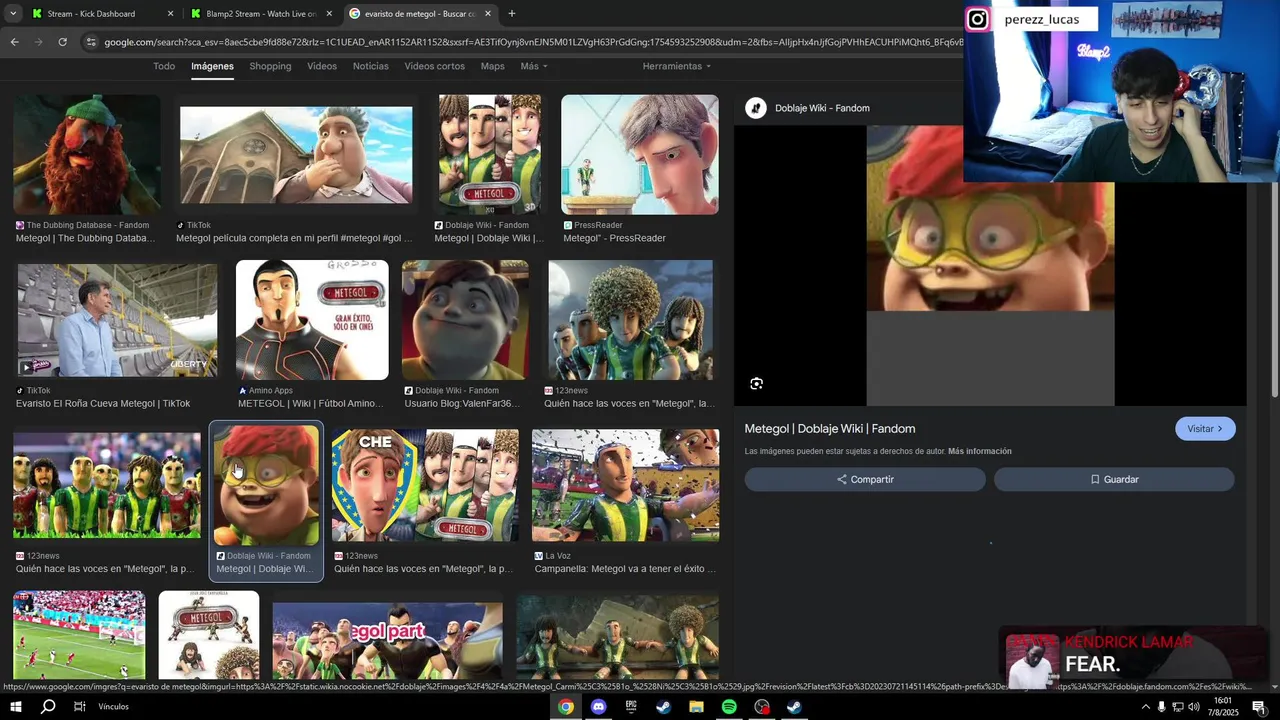This screenshot has width=1280, height=720.
Task: Open the taskbar clock showing 16:01
Action: pyautogui.click(x=1222, y=706)
